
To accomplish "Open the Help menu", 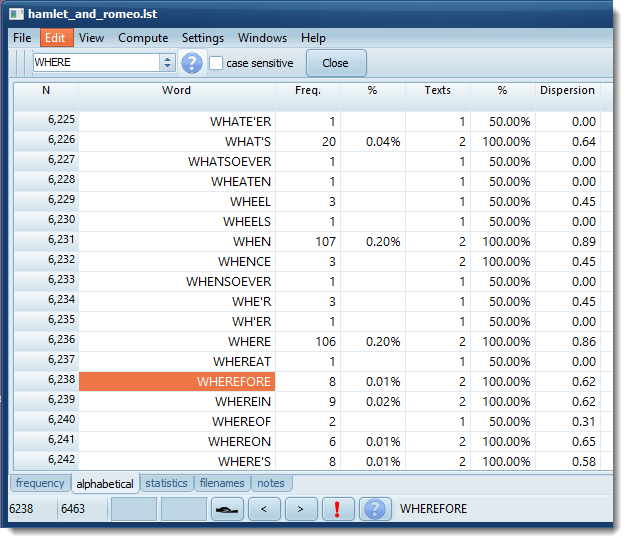I will coord(313,38).
